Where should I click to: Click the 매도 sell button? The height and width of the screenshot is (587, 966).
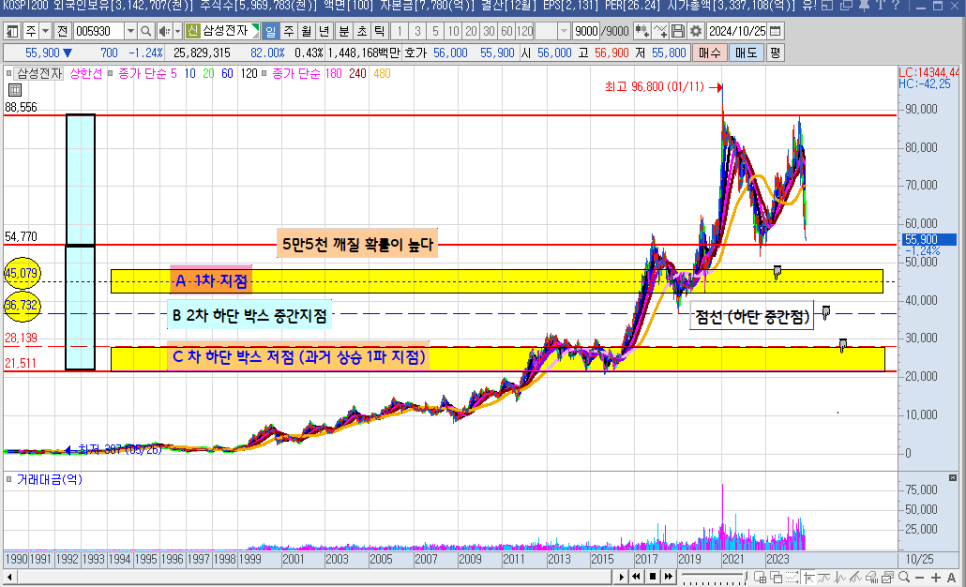[745, 53]
